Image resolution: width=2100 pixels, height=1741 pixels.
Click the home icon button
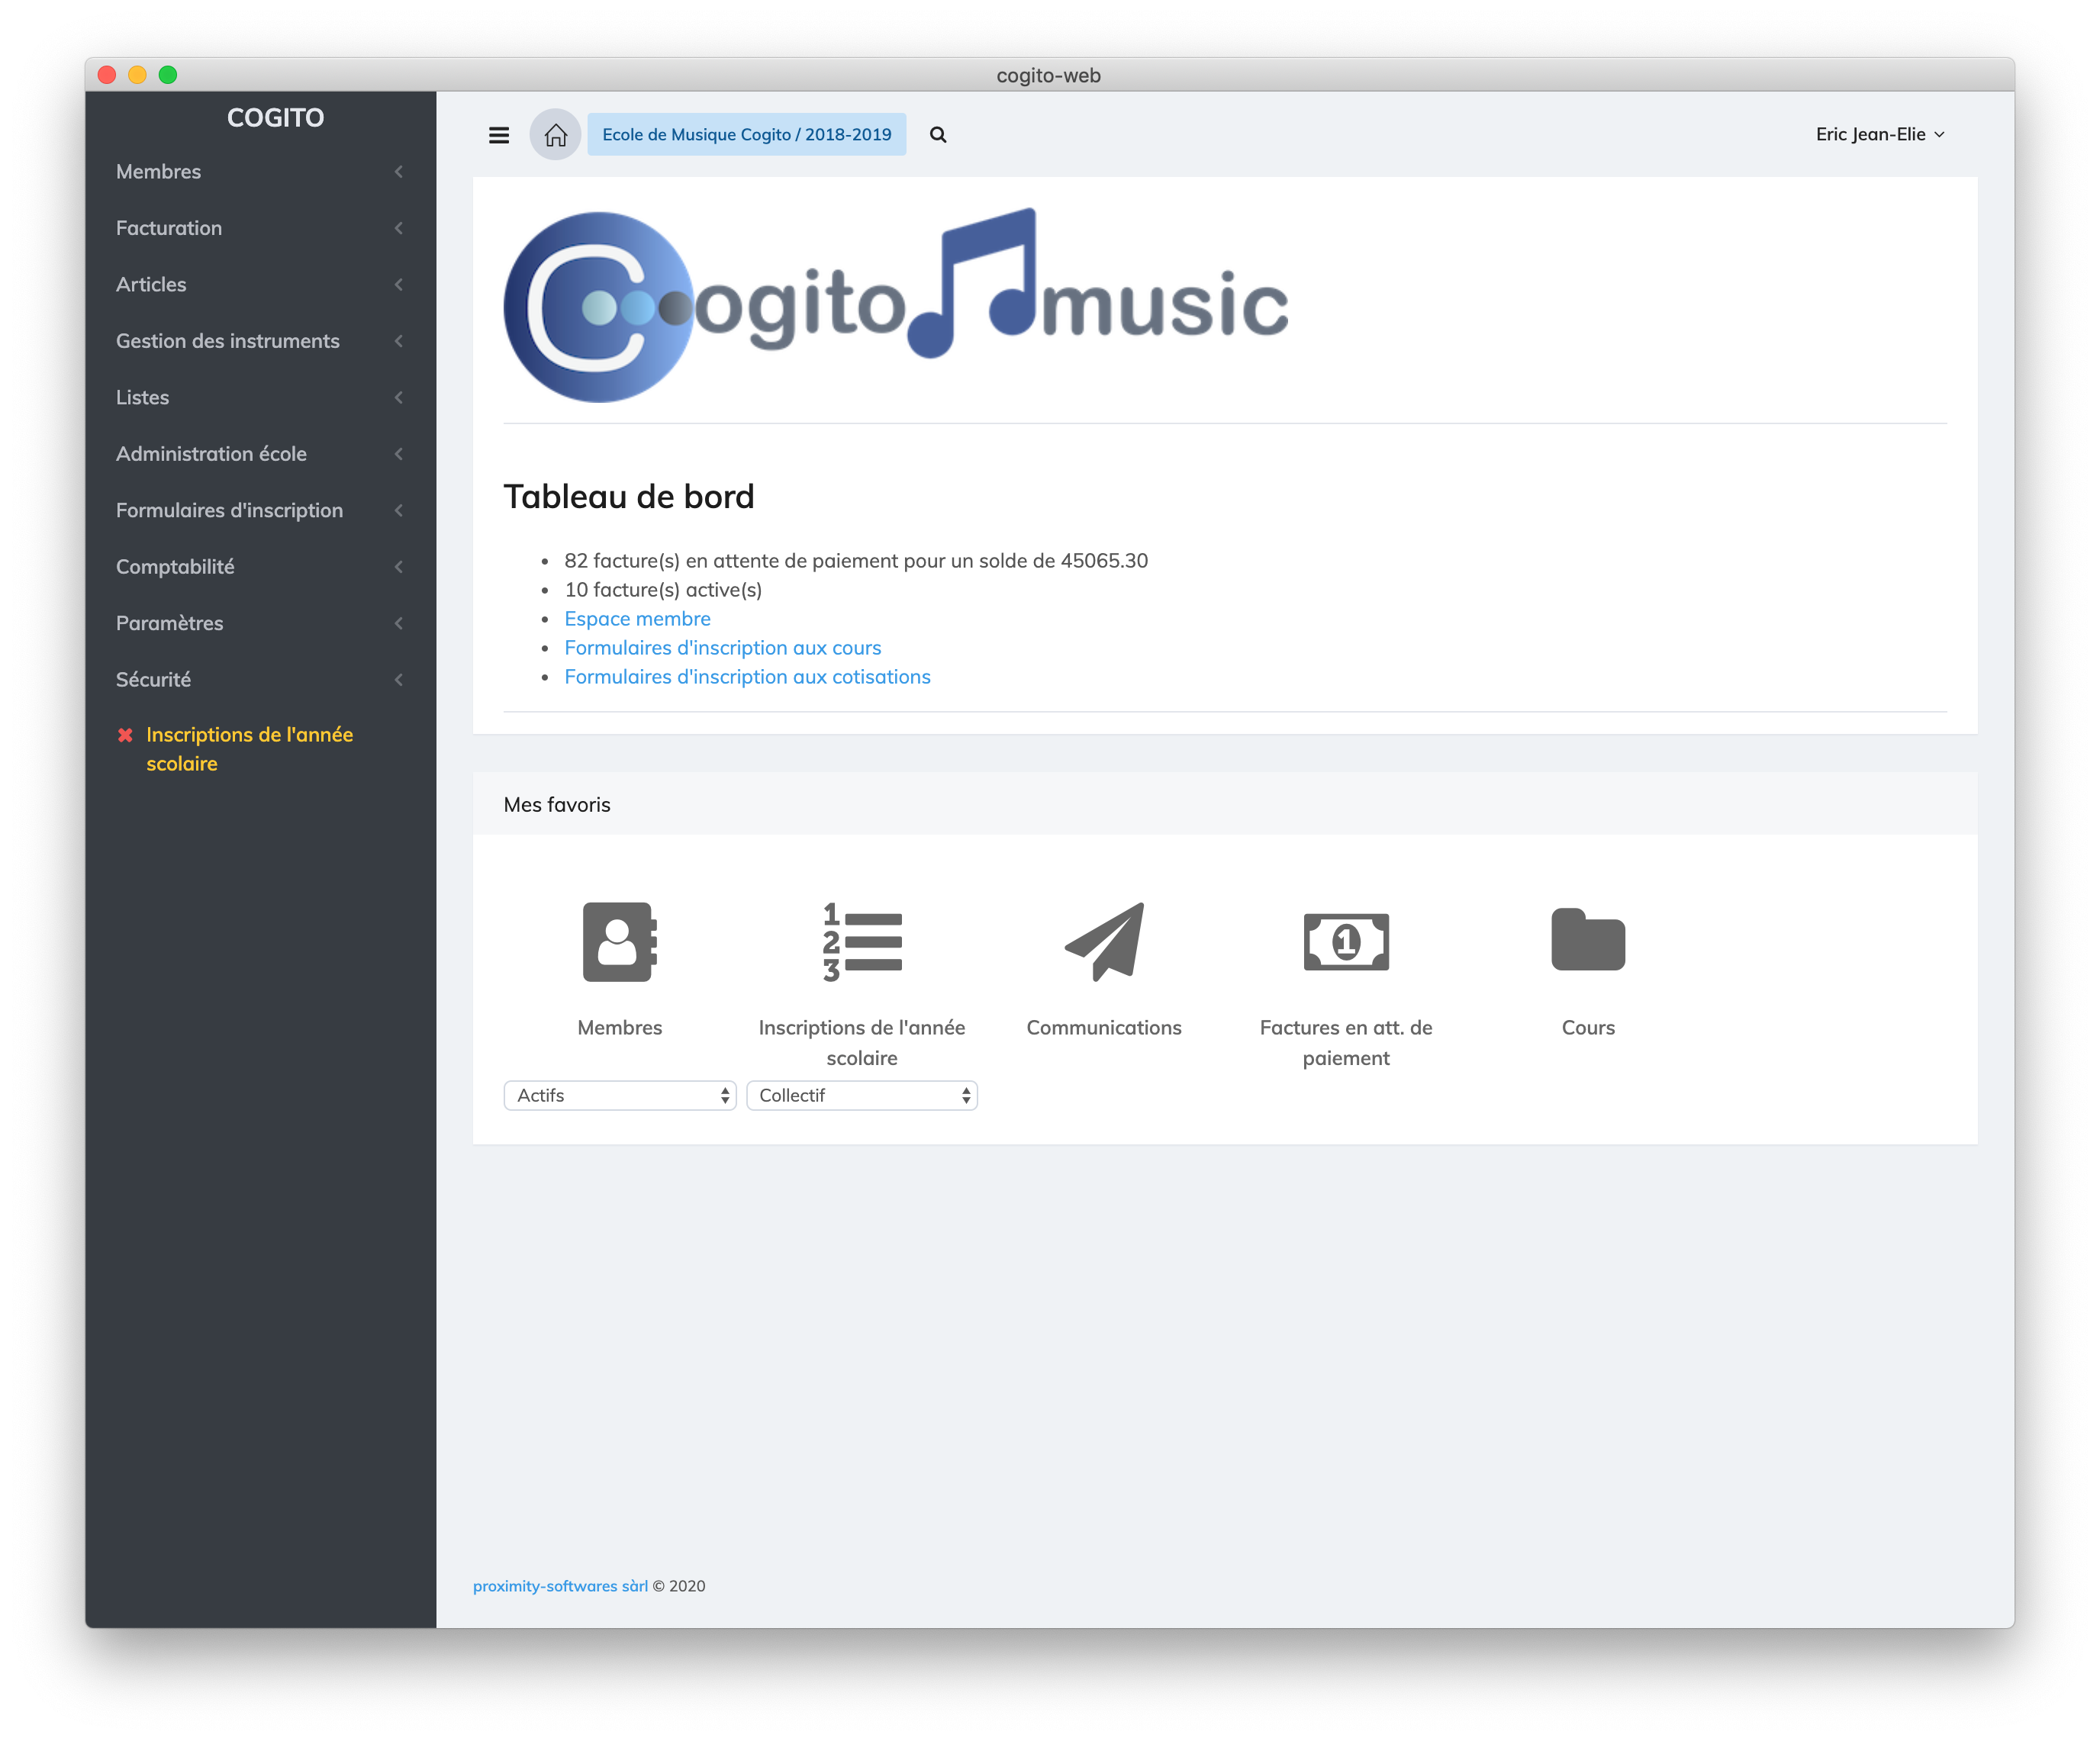(555, 135)
